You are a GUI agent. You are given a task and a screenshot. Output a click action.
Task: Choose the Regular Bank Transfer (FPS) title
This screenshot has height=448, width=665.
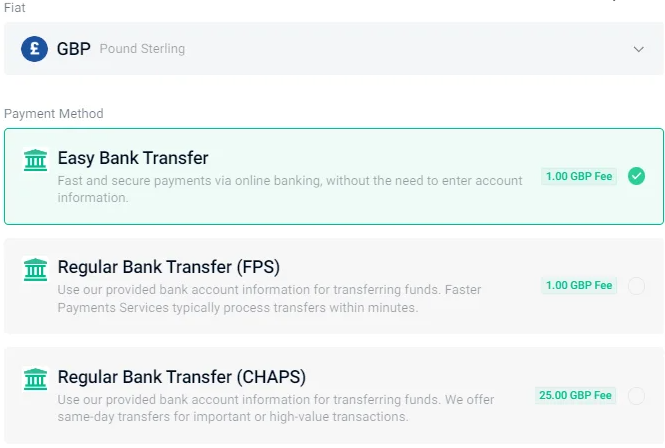(168, 267)
